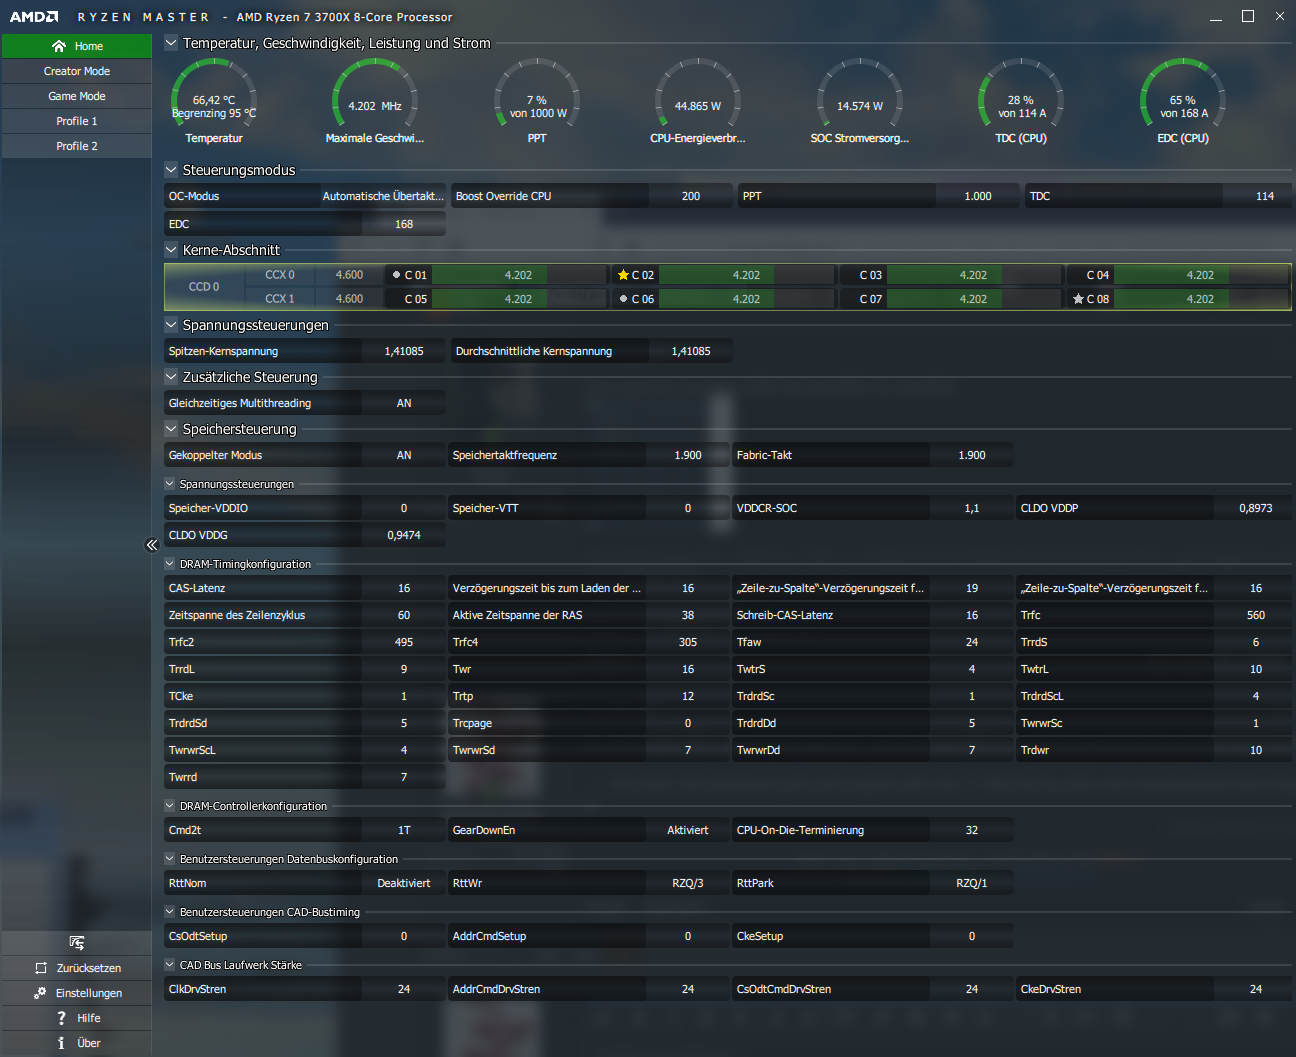Open the Home tab
This screenshot has width=1296, height=1057.
pyautogui.click(x=77, y=46)
